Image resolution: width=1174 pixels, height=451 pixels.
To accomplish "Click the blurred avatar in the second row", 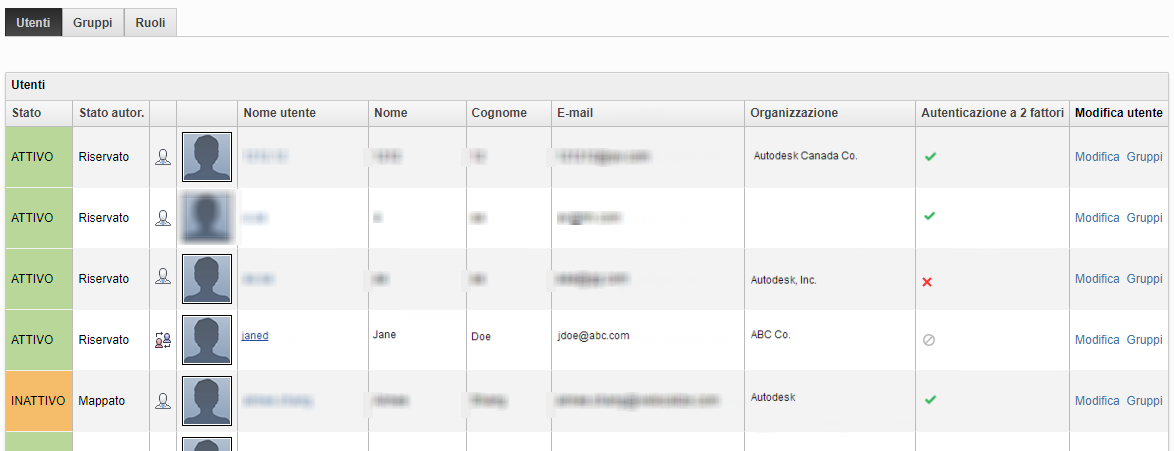I will 207,218.
